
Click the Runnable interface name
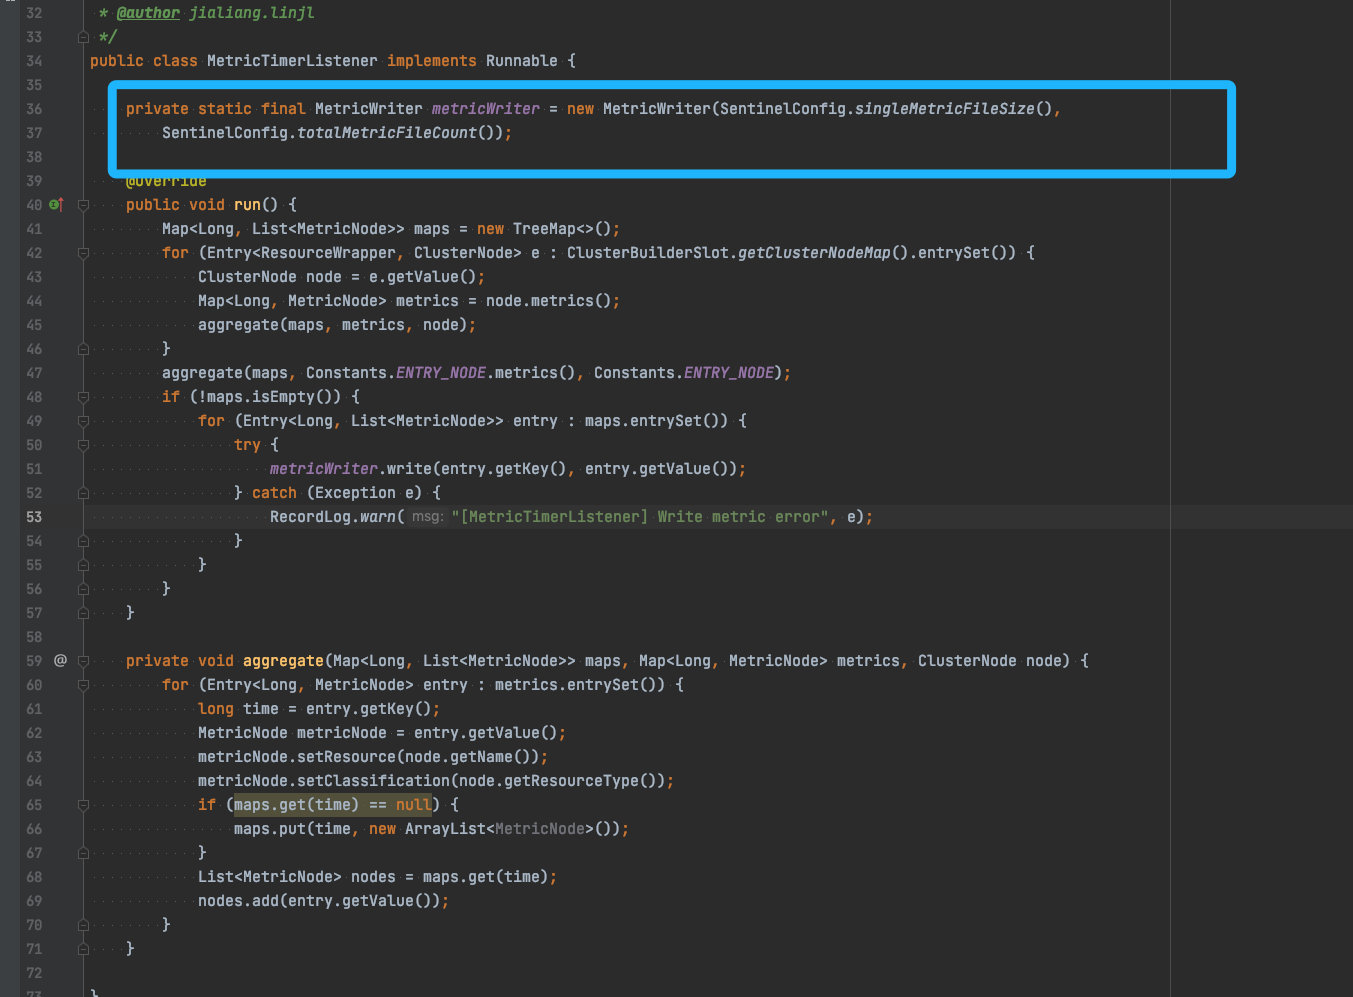pos(522,61)
